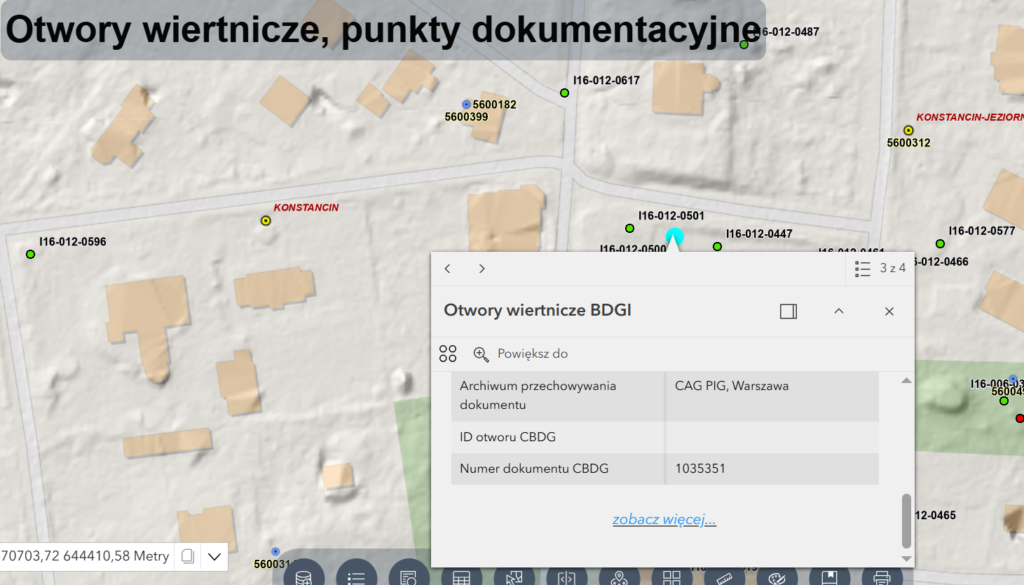This screenshot has width=1024, height=585.
Task: Click the four-circles actions icon in popup
Action: 448,354
